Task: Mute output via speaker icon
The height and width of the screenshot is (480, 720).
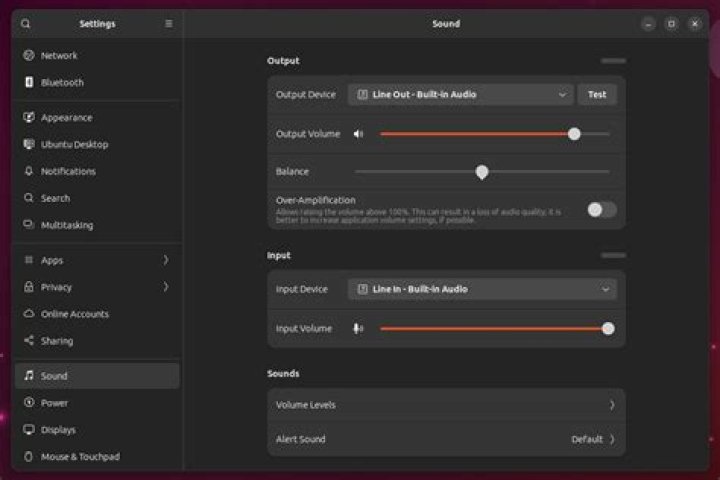Action: coord(358,134)
